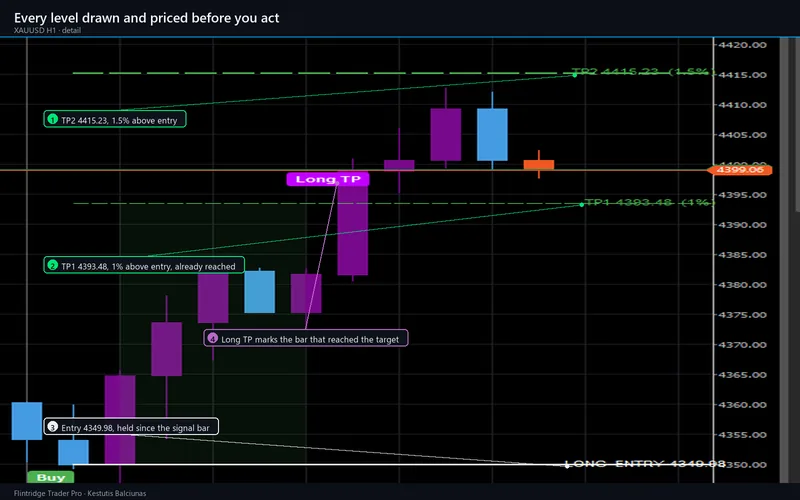Click the 4390.00 price axis label
This screenshot has height=500, width=800.
[742, 225]
